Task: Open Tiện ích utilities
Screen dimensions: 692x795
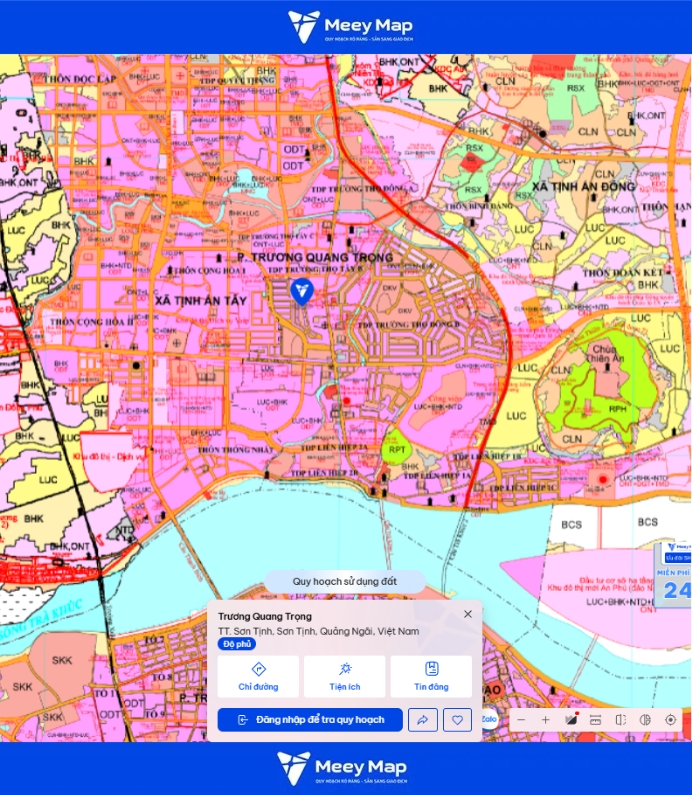Action: pyautogui.click(x=345, y=676)
